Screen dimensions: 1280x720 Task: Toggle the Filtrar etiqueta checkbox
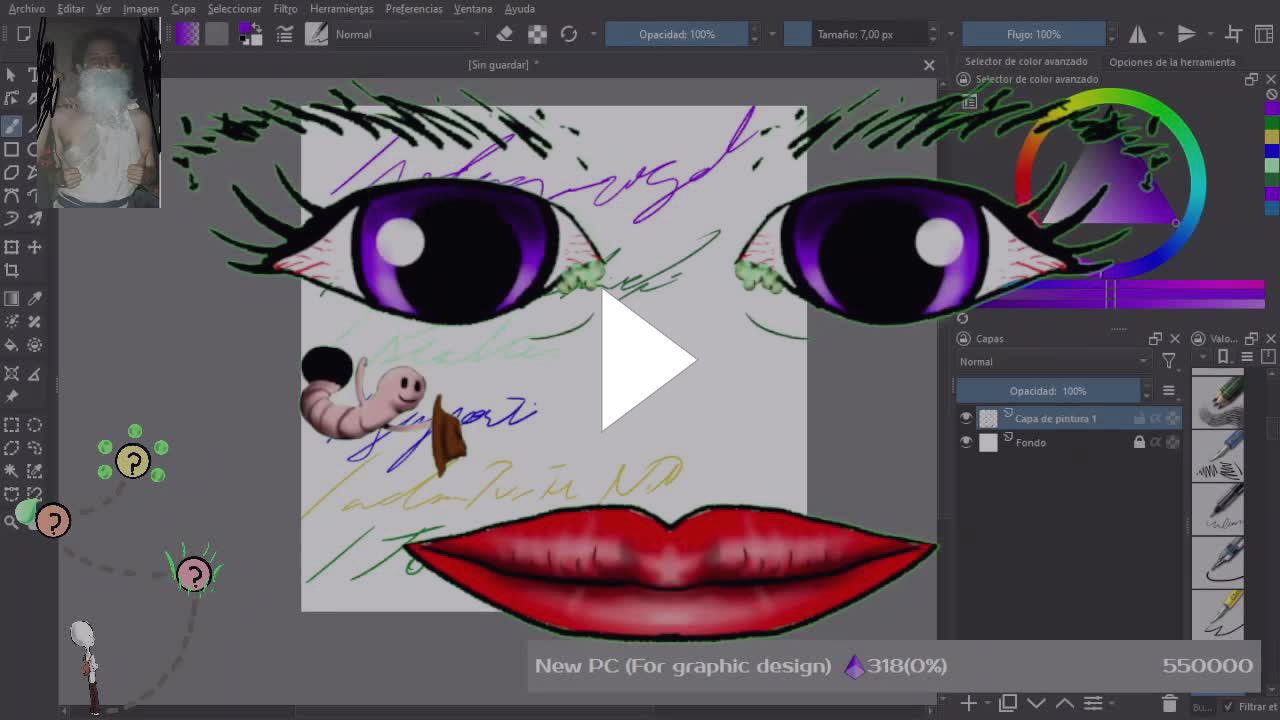tap(1229, 707)
